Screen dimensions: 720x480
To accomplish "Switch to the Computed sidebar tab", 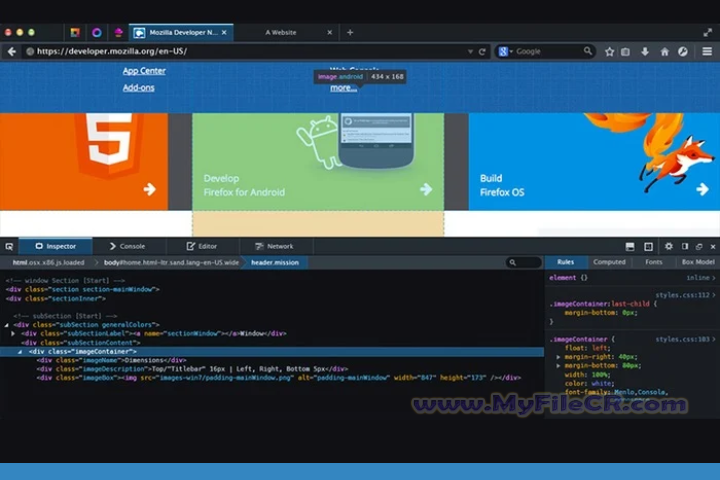I will [x=609, y=262].
